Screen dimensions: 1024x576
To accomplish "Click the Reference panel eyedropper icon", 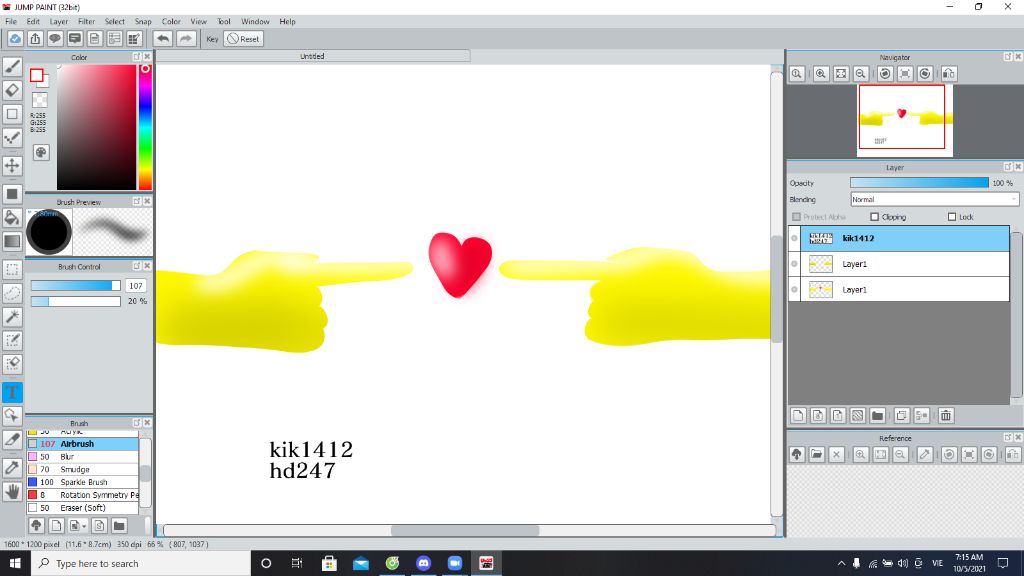I will coord(925,455).
